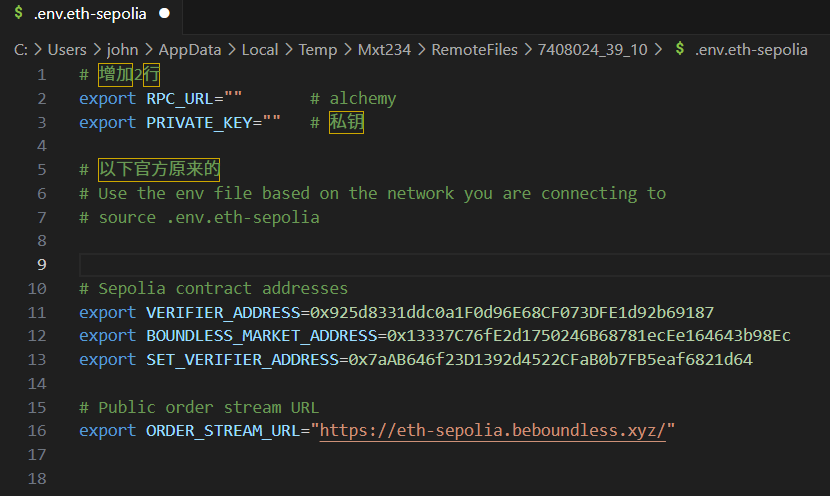Click the shell icon in the breadcrumb file entry
This screenshot has height=496, width=830.
[x=680, y=49]
